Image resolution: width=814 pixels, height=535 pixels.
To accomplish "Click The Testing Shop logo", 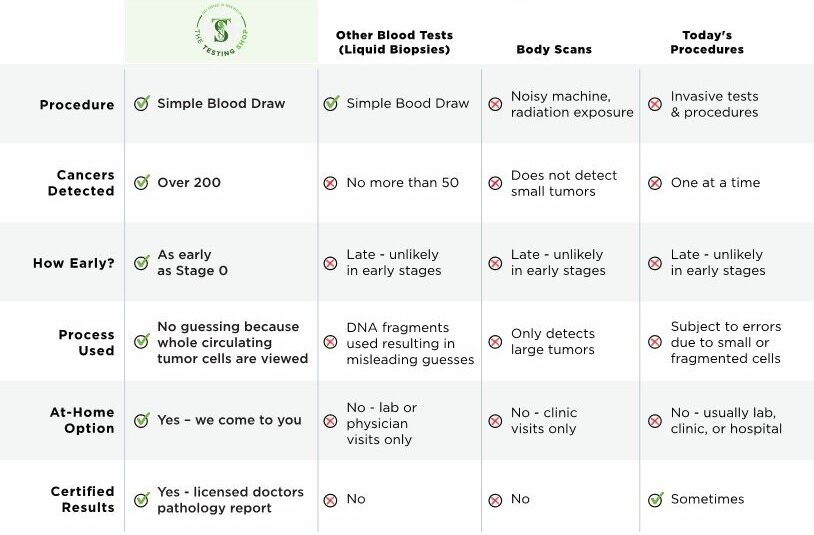I will point(221,32).
